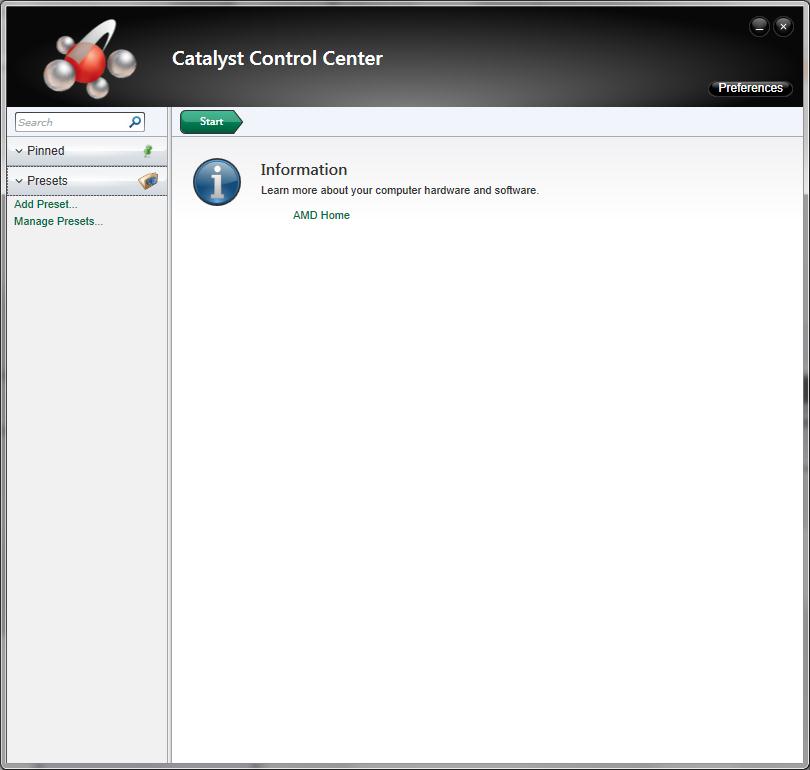Collapse the Pinned section chevron
The image size is (810, 770).
[x=19, y=151]
